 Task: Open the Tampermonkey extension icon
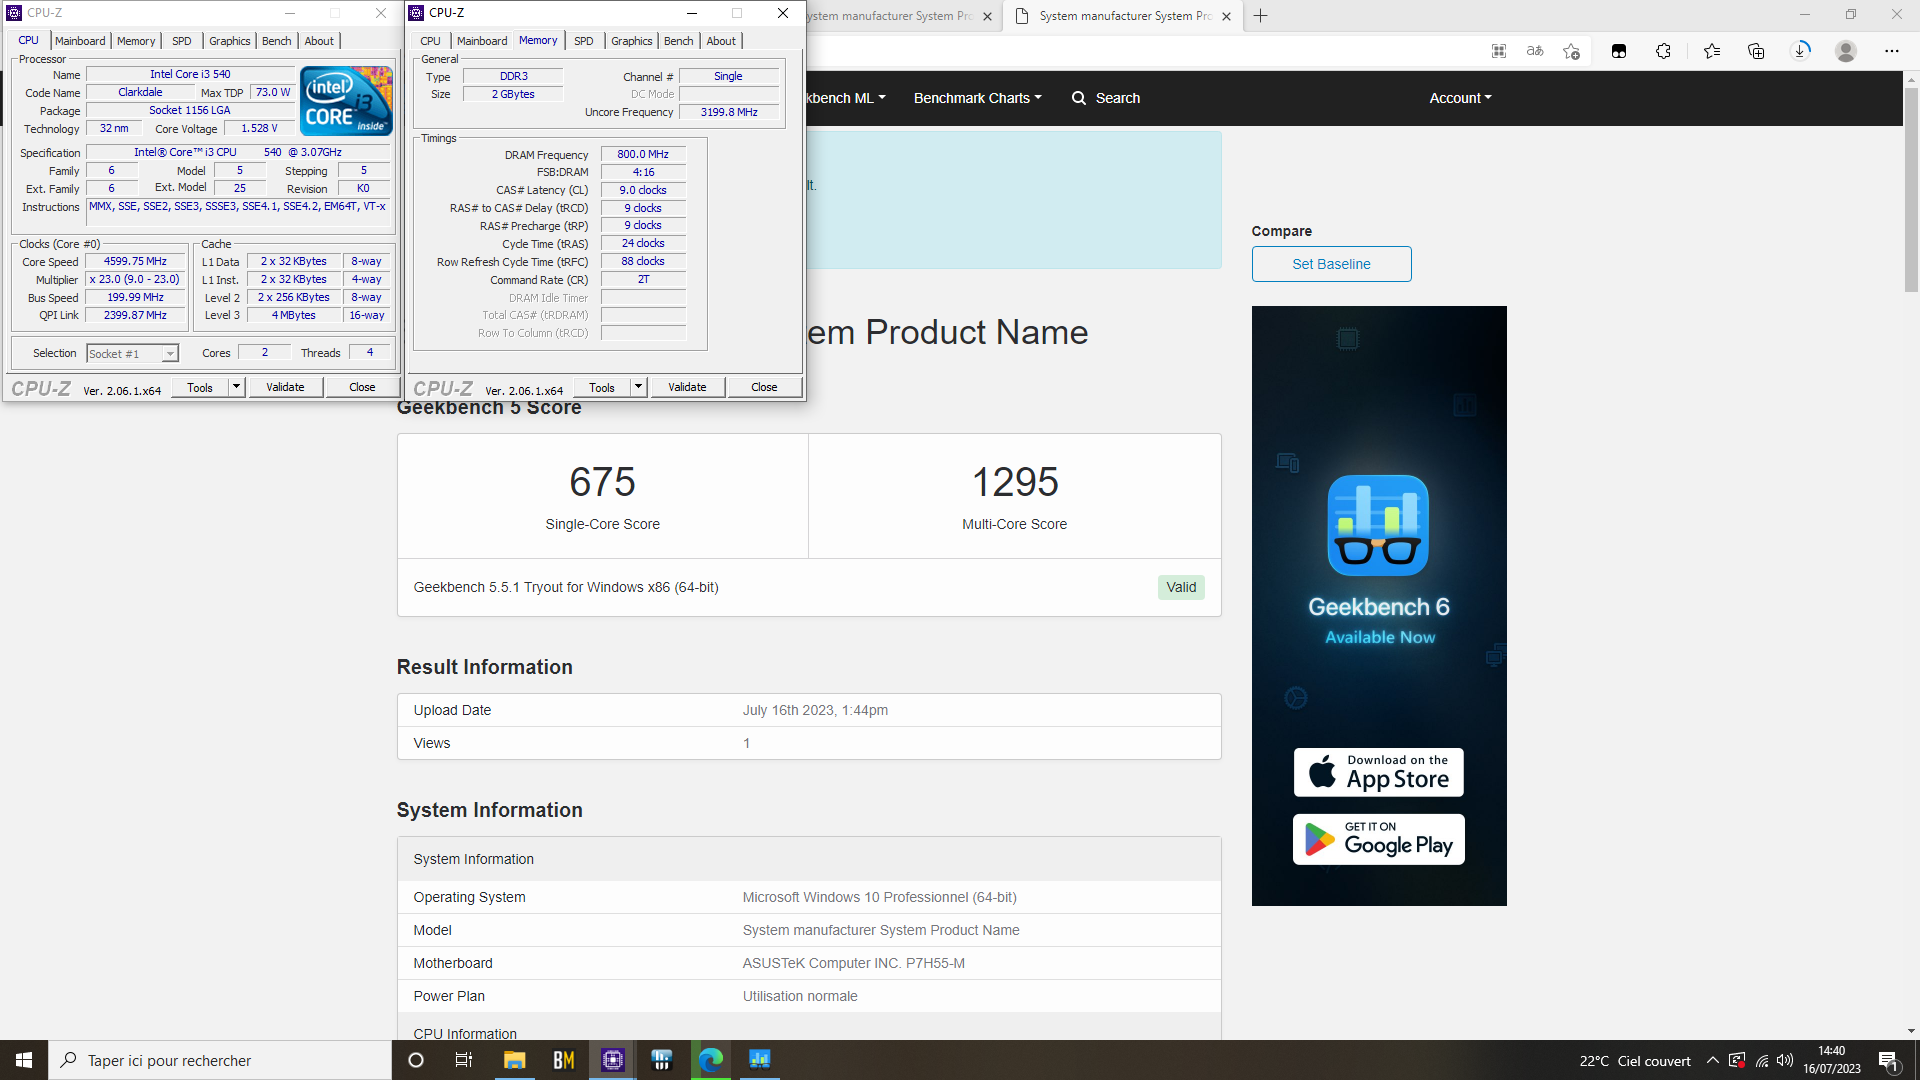[1619, 51]
